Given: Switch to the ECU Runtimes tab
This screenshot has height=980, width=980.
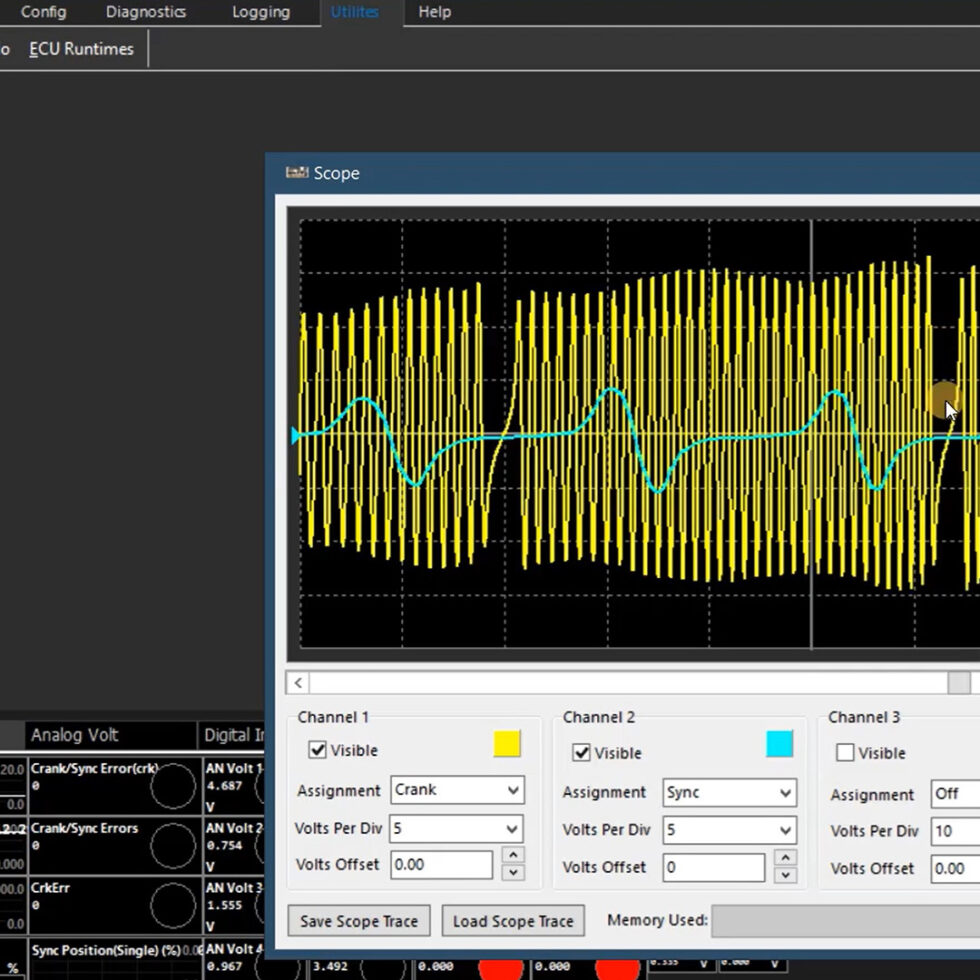Looking at the screenshot, I should [80, 48].
